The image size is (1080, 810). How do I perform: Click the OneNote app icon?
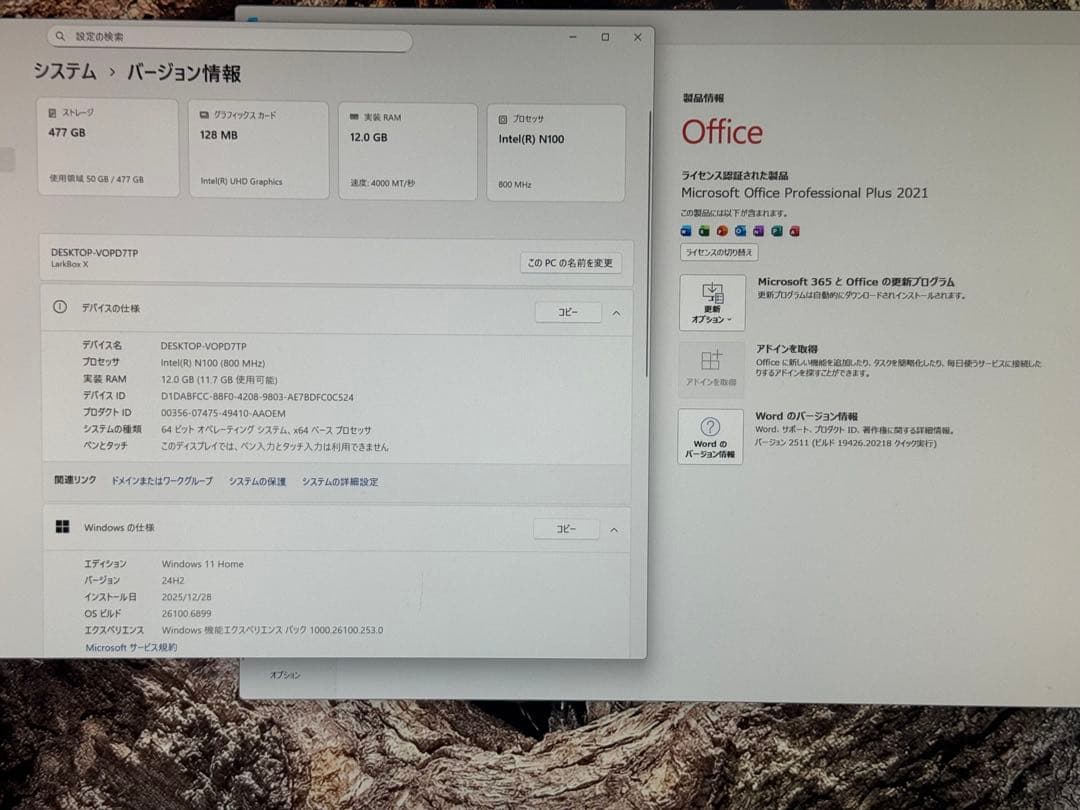point(758,231)
